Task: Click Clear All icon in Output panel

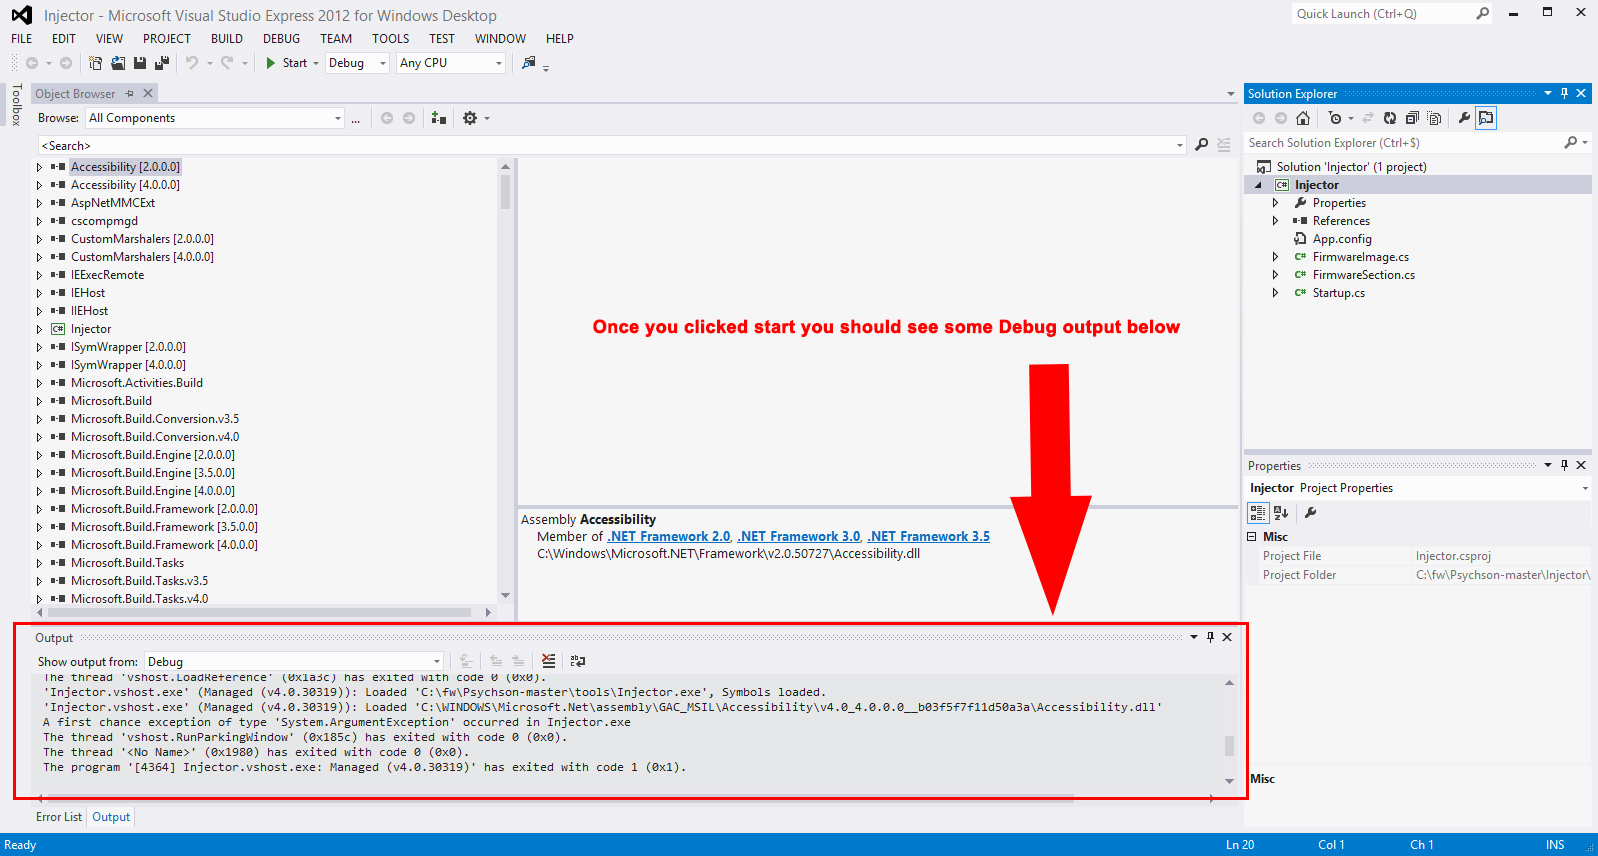Action: coord(548,661)
